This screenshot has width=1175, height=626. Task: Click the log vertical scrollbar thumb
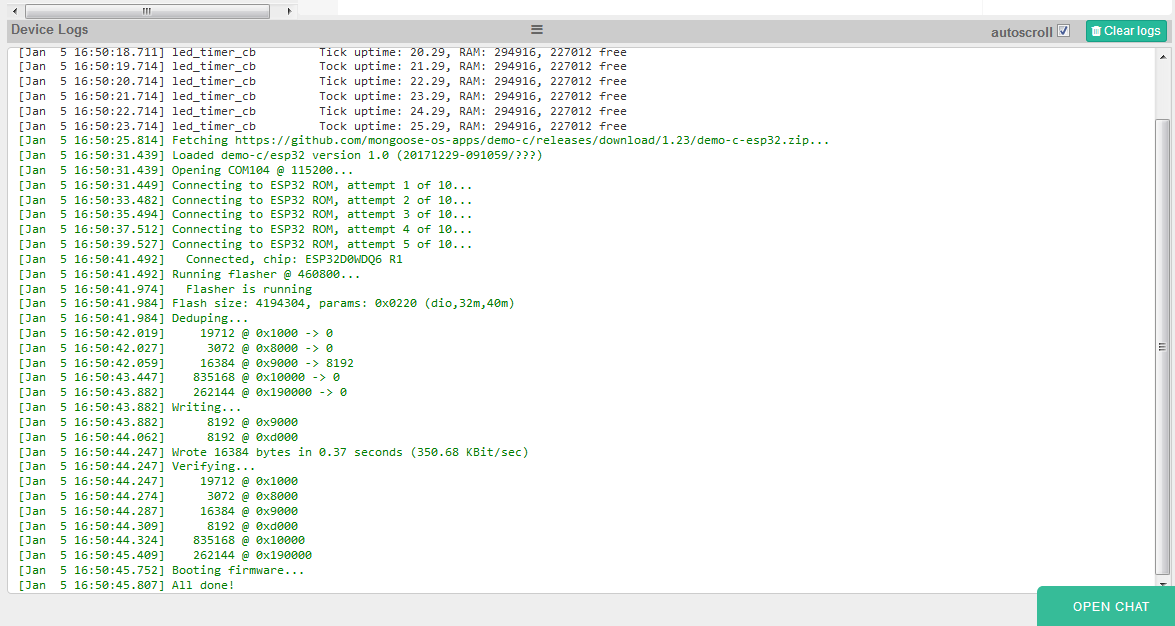pos(1162,347)
